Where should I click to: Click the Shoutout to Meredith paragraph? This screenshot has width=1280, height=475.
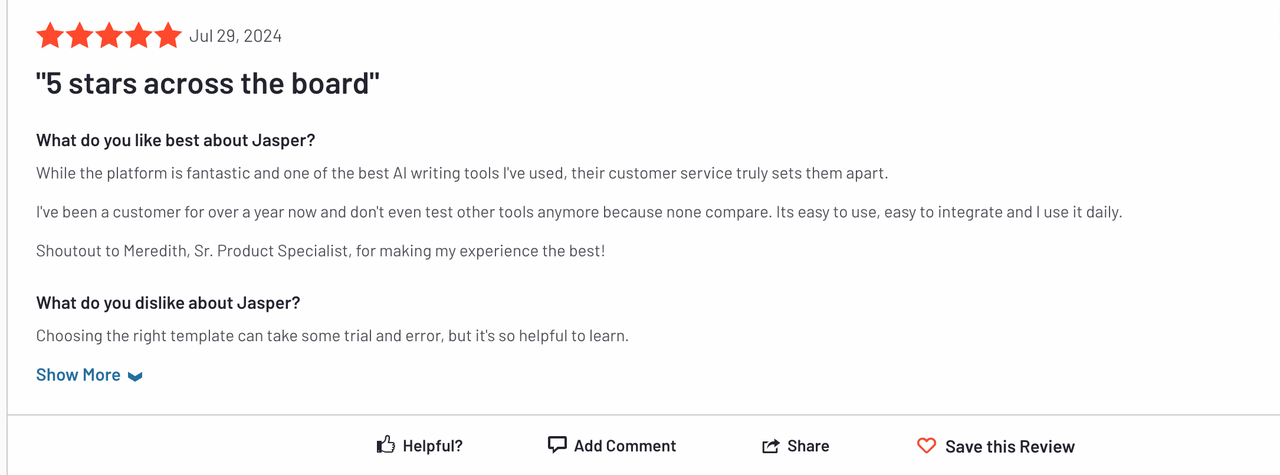[x=320, y=251]
